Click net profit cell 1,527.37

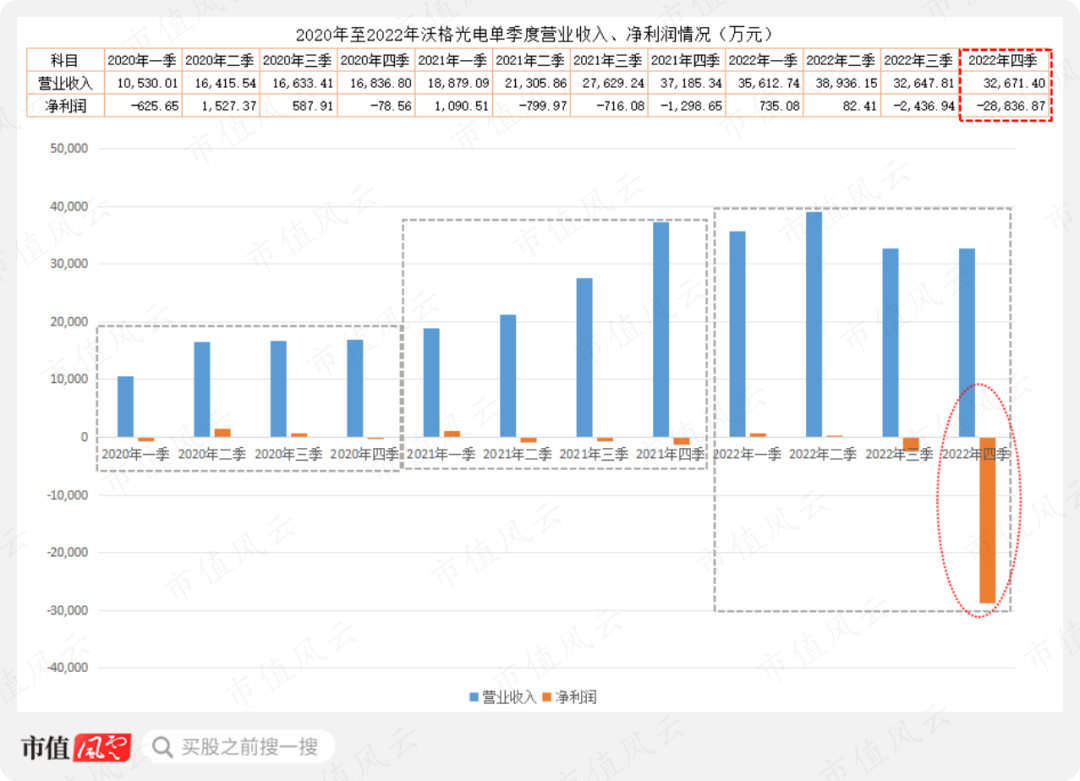[220, 105]
